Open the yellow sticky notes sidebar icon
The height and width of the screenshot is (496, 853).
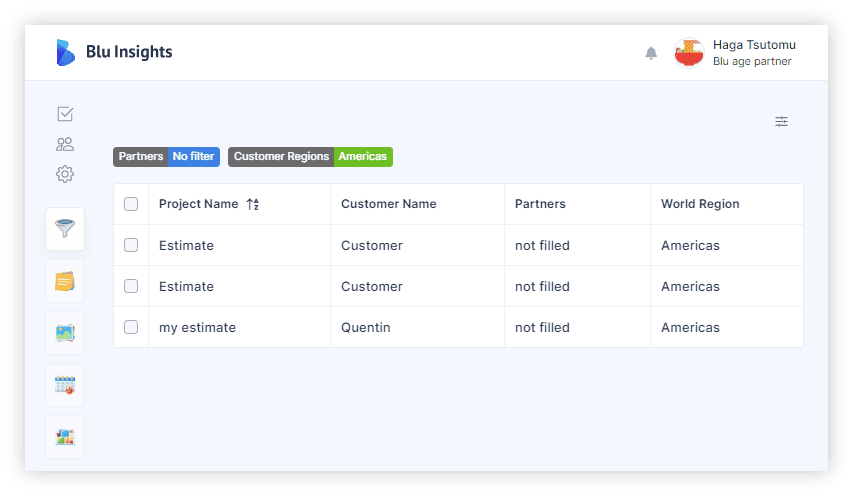[x=65, y=281]
